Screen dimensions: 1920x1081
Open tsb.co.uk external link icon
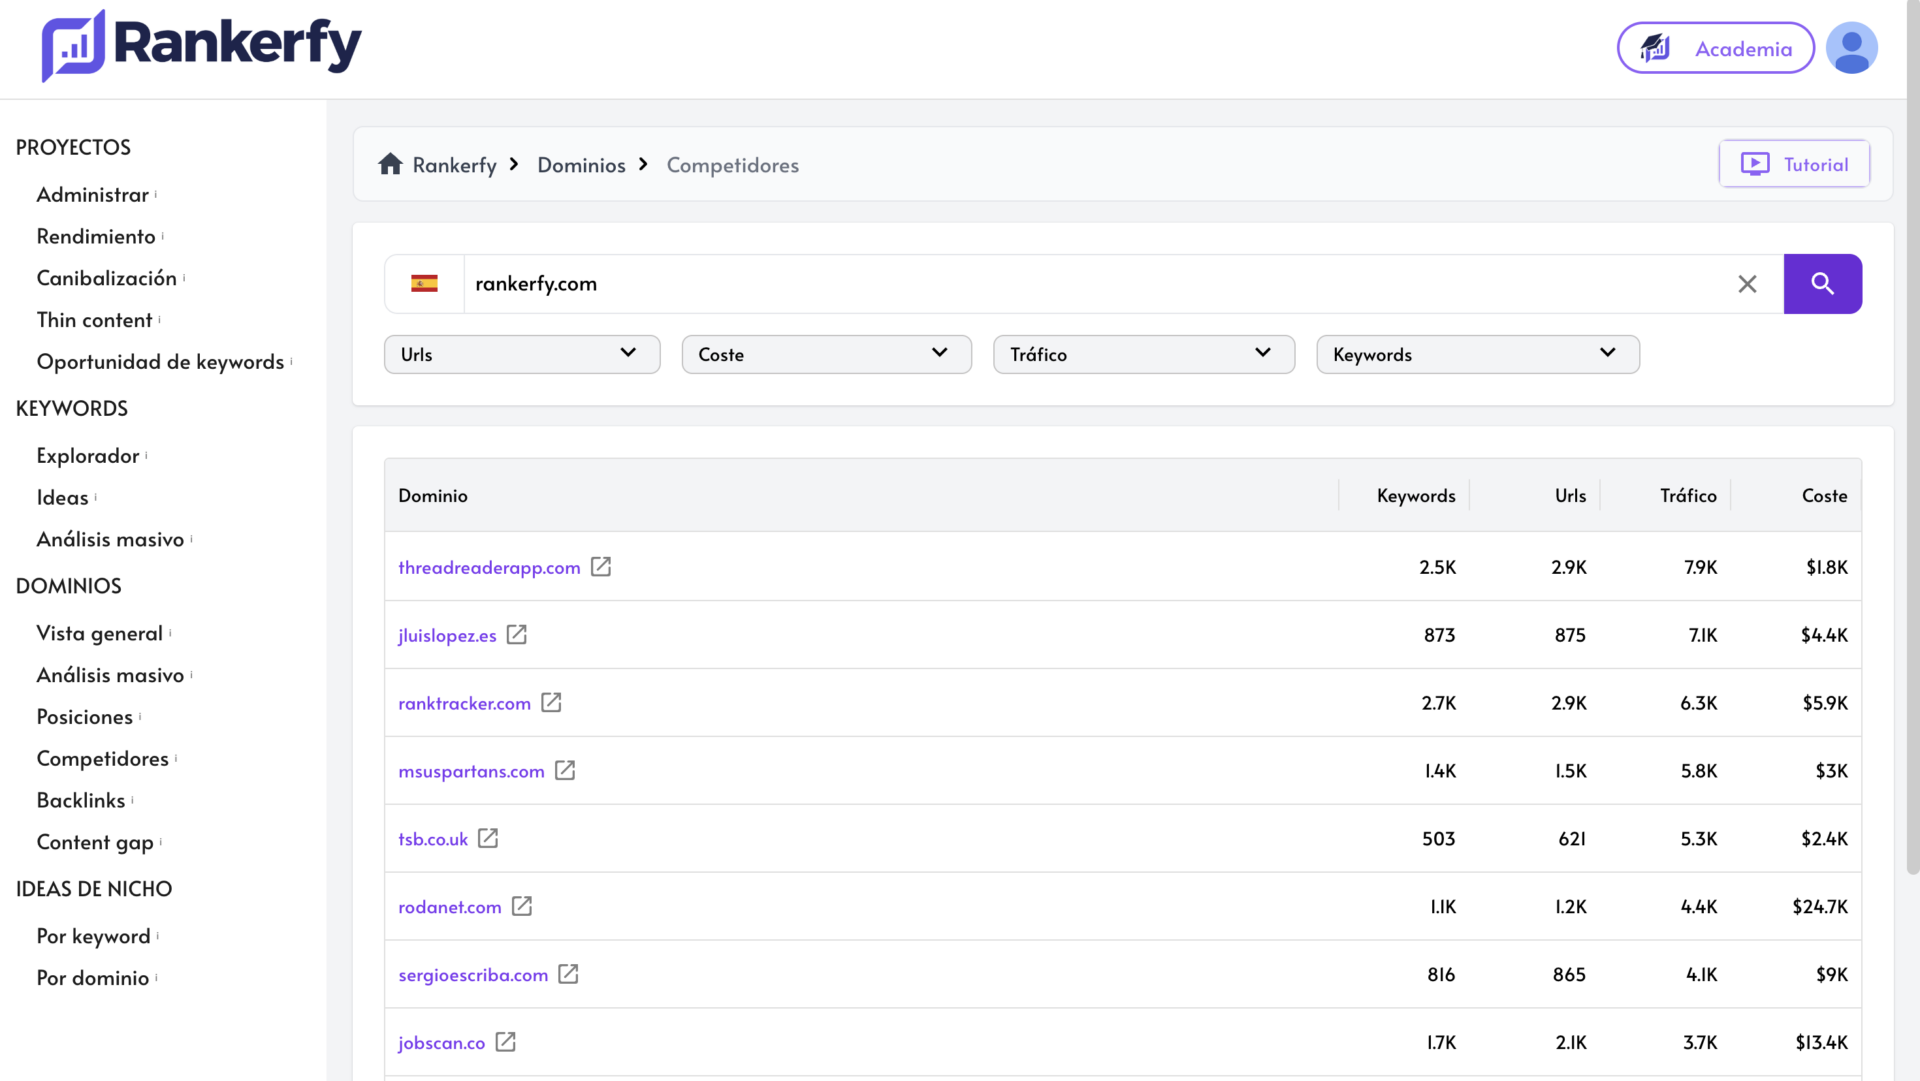[x=488, y=838]
